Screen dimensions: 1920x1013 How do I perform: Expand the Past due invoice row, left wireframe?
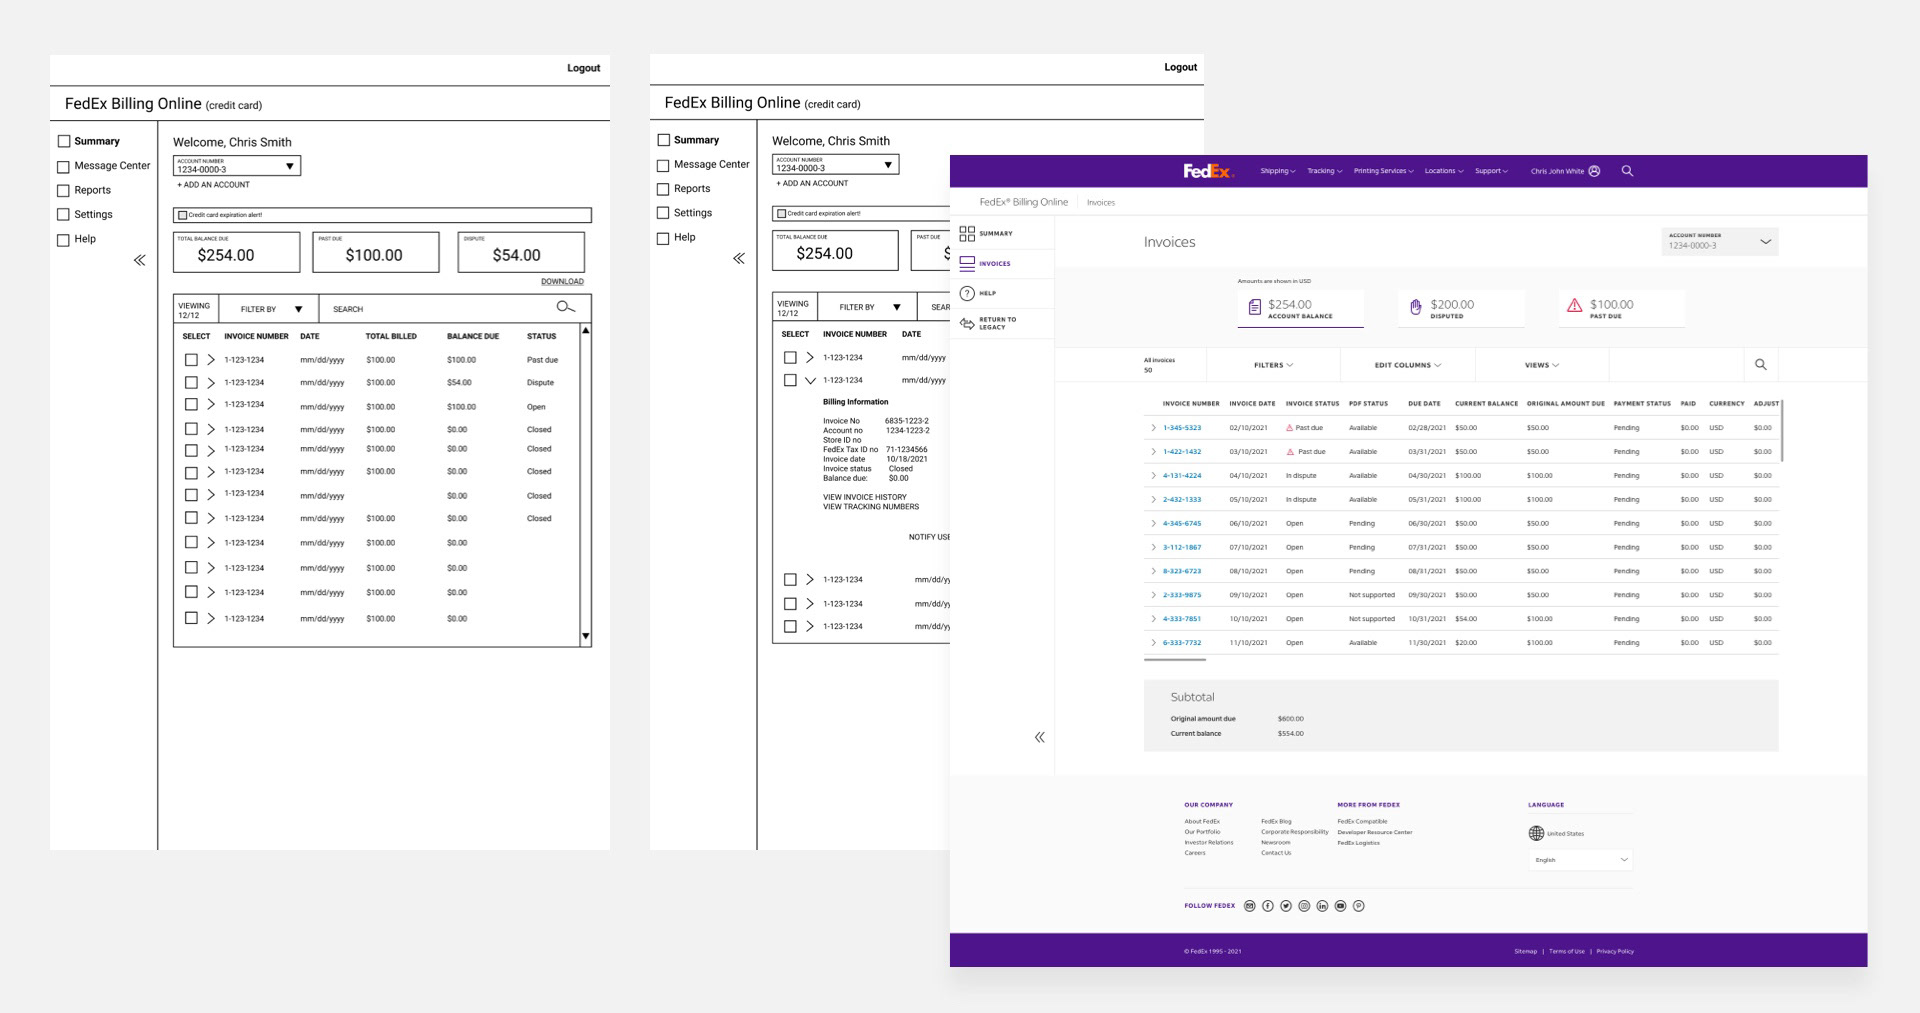[x=211, y=360]
